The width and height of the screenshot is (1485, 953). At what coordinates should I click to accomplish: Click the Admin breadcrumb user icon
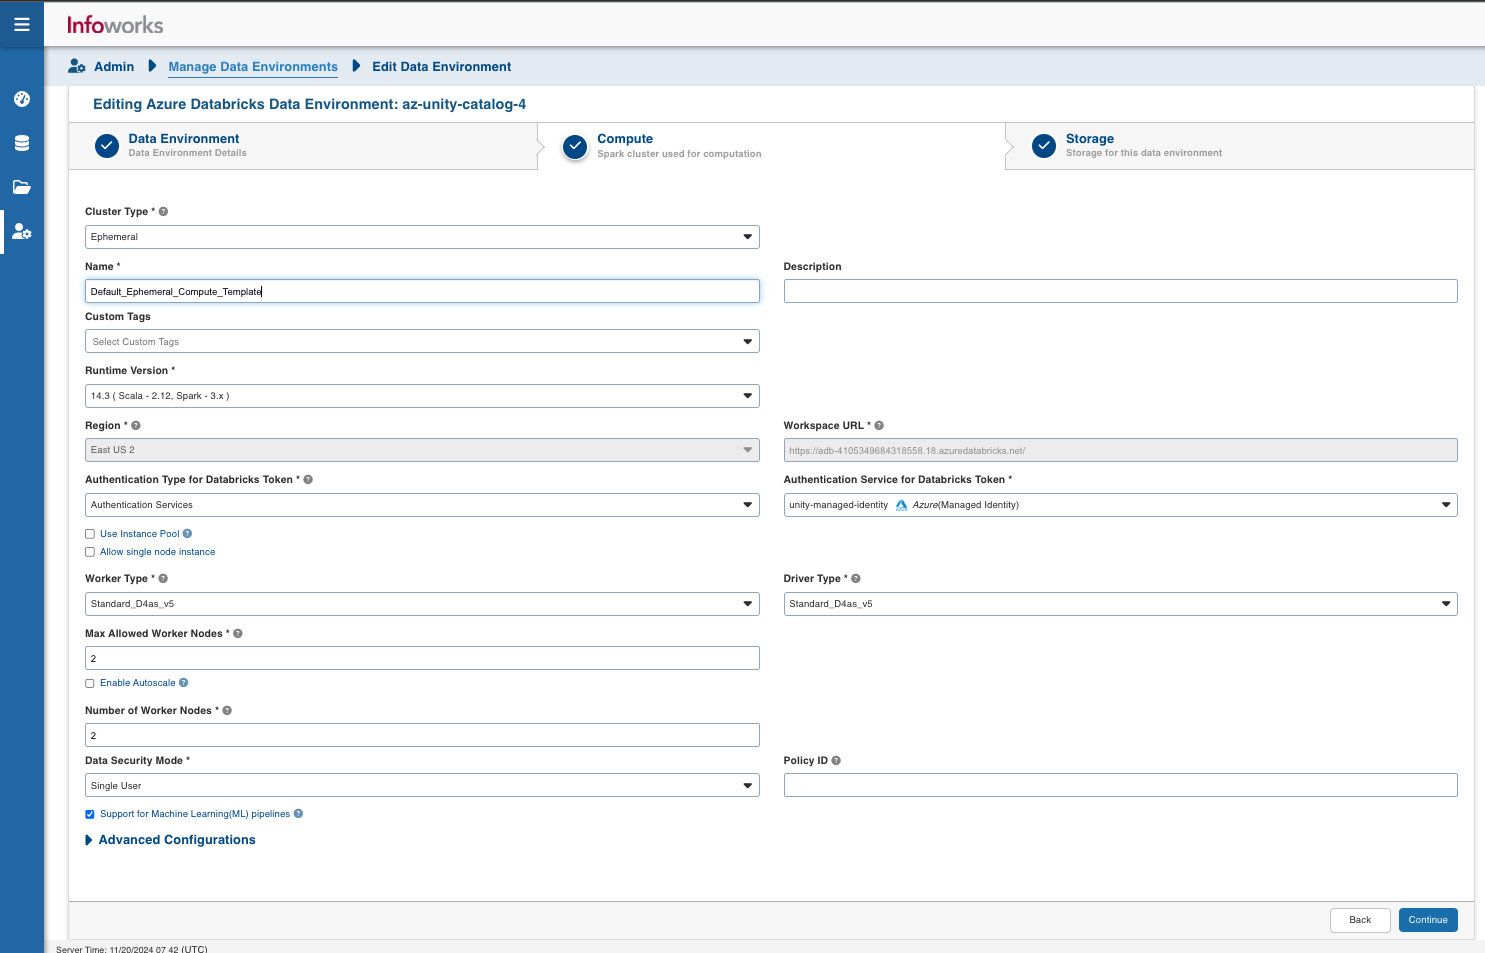[x=77, y=66]
